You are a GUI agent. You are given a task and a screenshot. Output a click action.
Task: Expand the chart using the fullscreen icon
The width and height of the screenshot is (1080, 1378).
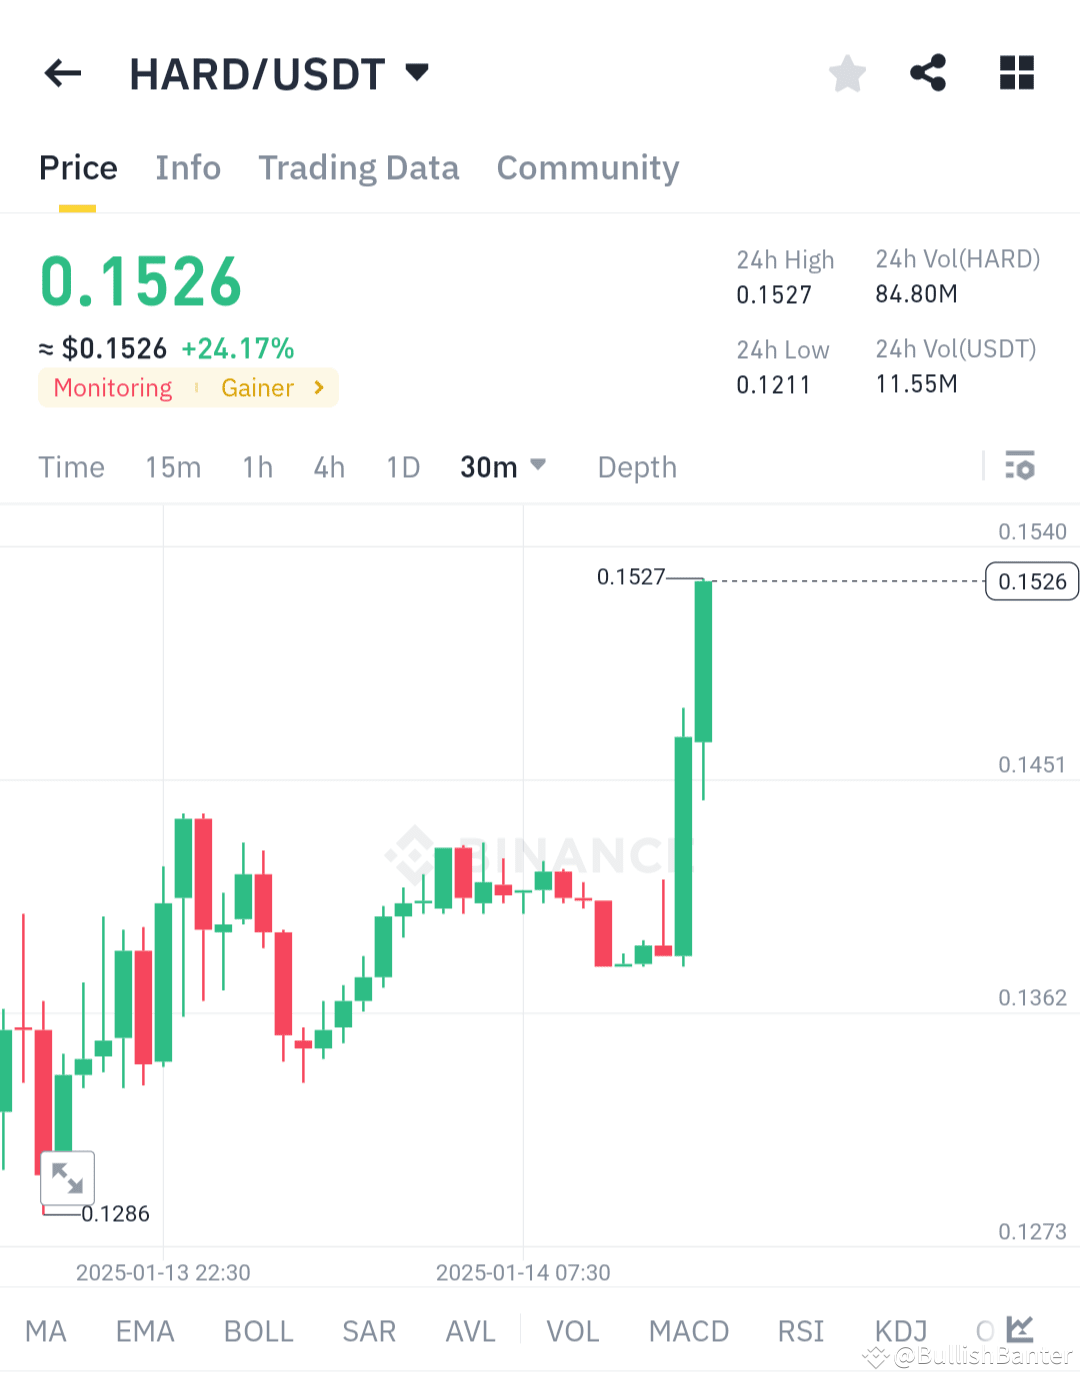67,1178
